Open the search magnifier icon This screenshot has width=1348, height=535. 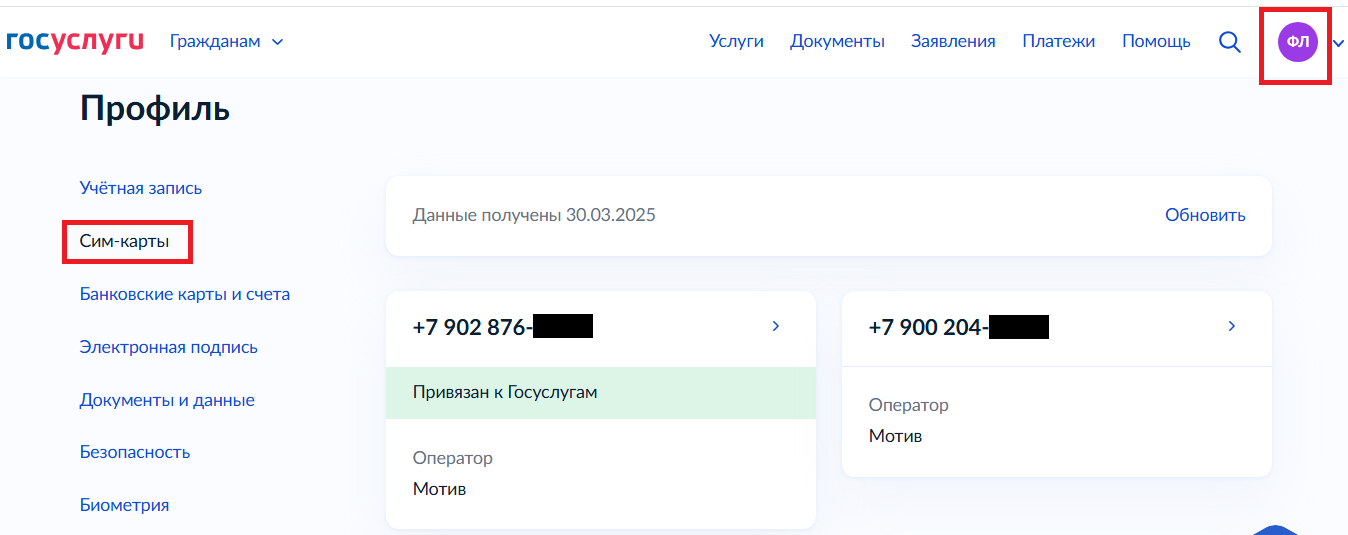click(1230, 42)
